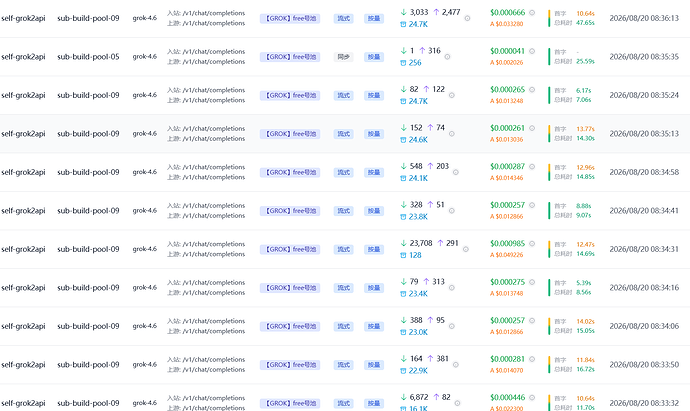The height and width of the screenshot is (411, 690).
Task: Click the 【GROK】free号池 tag in the 08:35:24 row
Action: 290,95
